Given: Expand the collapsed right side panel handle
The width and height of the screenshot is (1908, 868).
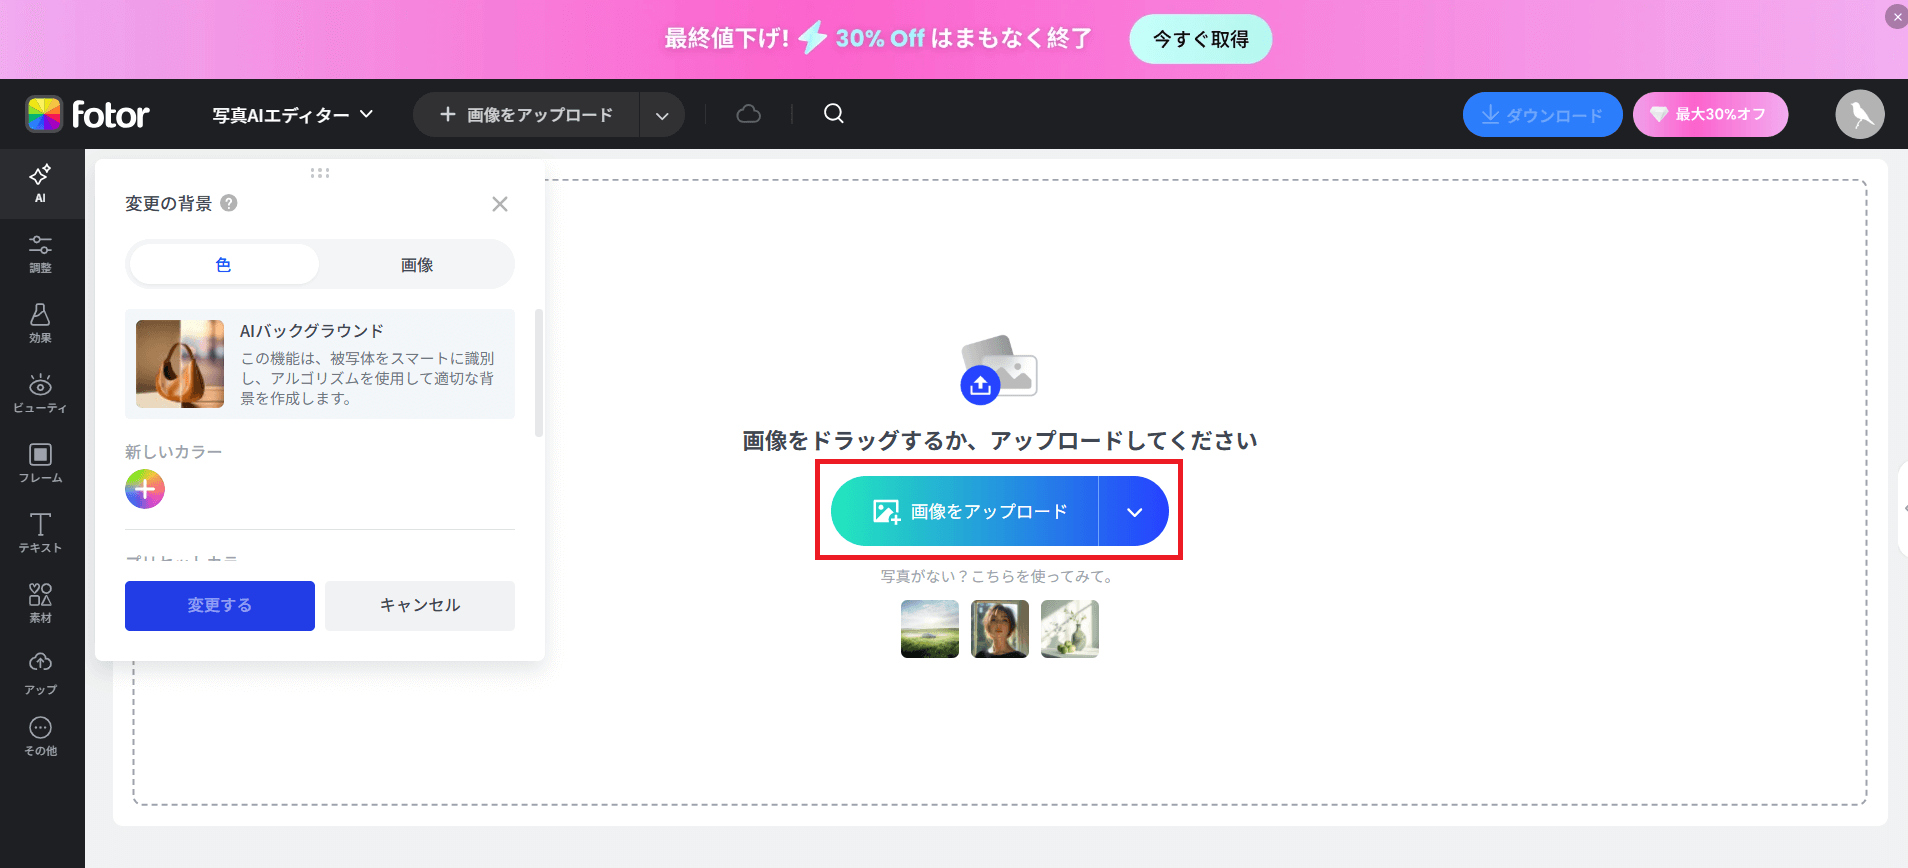Looking at the screenshot, I should coord(1902,508).
